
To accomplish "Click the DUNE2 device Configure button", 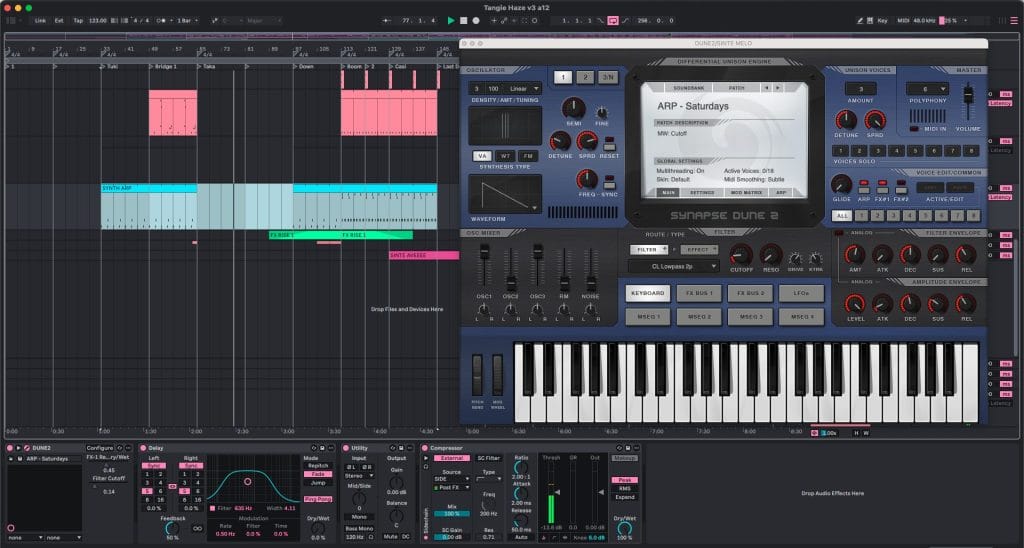I will pyautogui.click(x=100, y=448).
